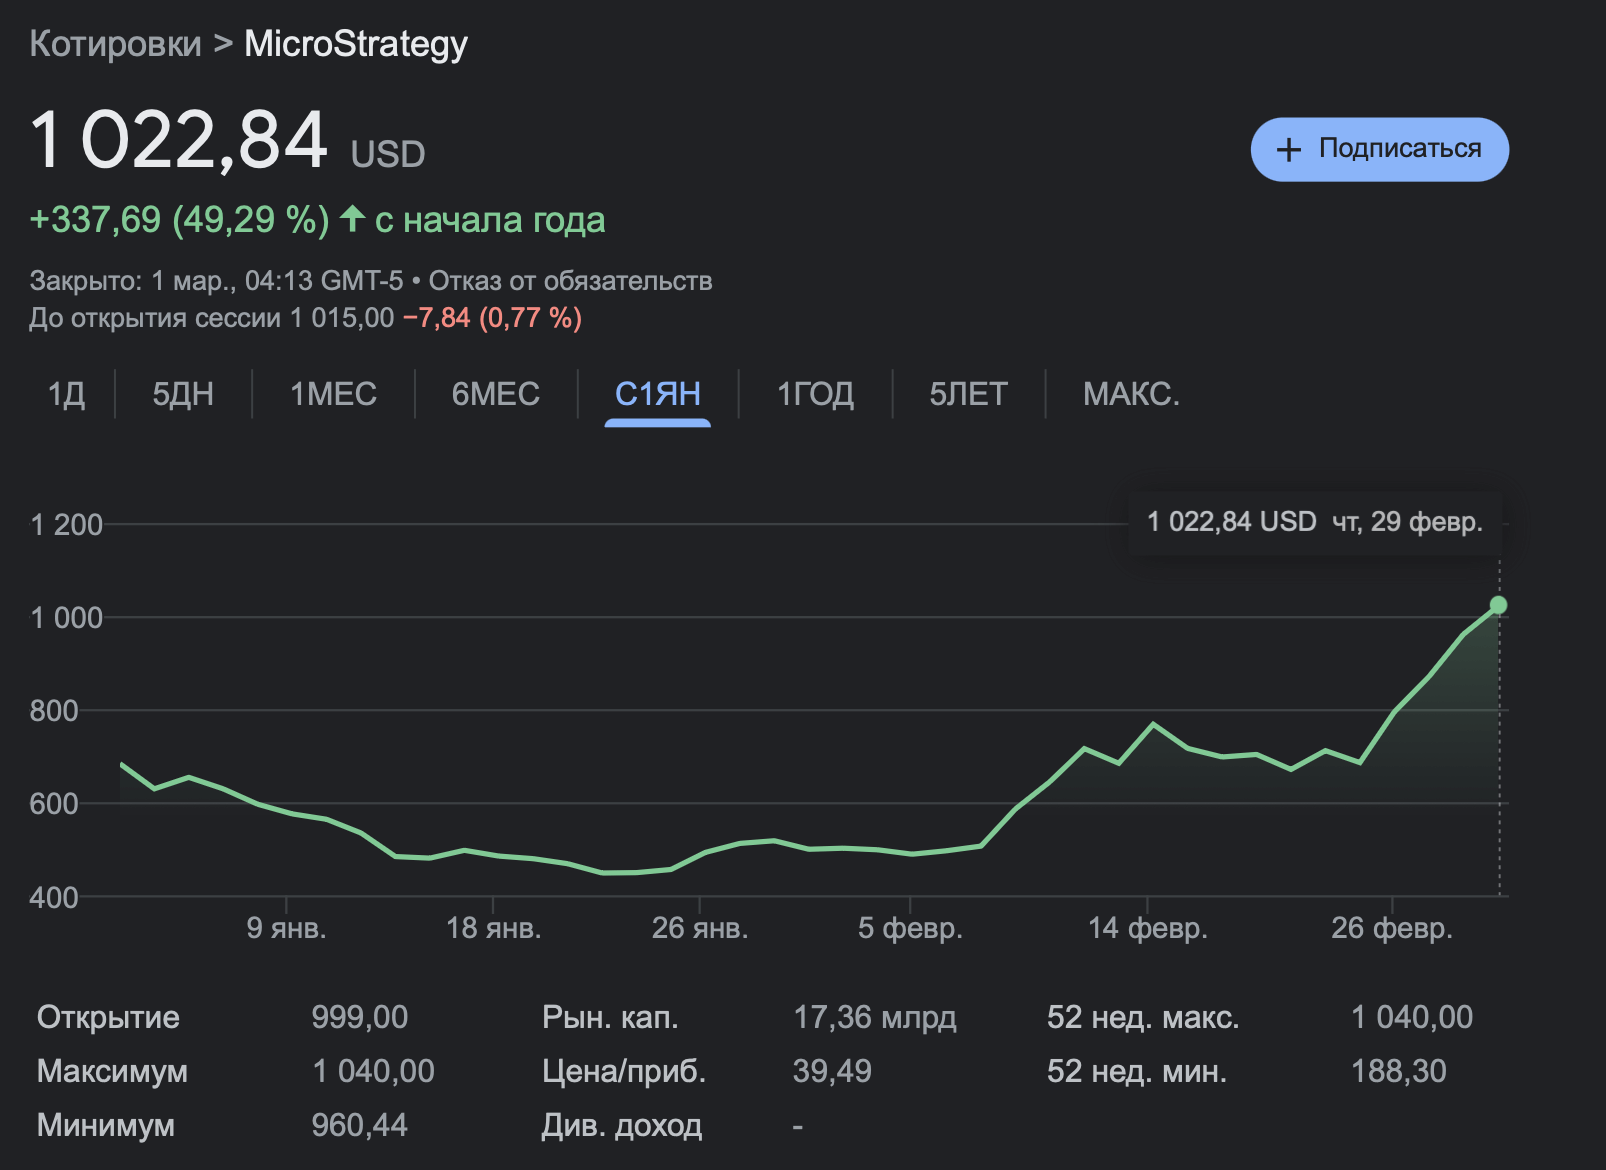Switch to the 1Д time range tab
The width and height of the screenshot is (1606, 1170).
(x=66, y=394)
